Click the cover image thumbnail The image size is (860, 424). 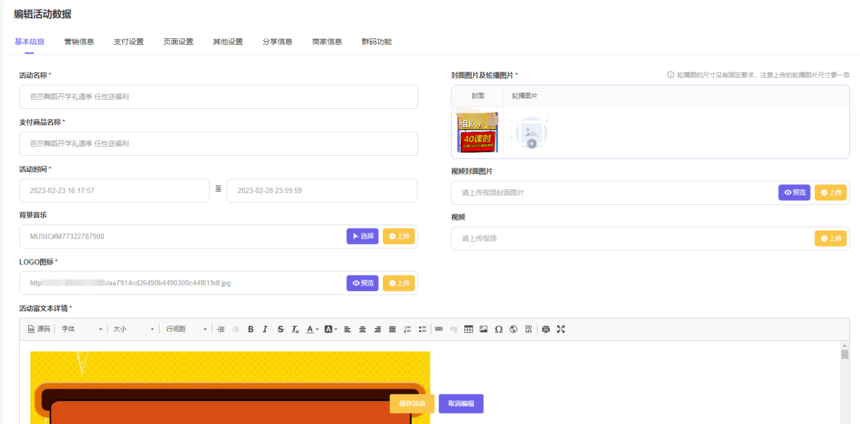coord(478,132)
